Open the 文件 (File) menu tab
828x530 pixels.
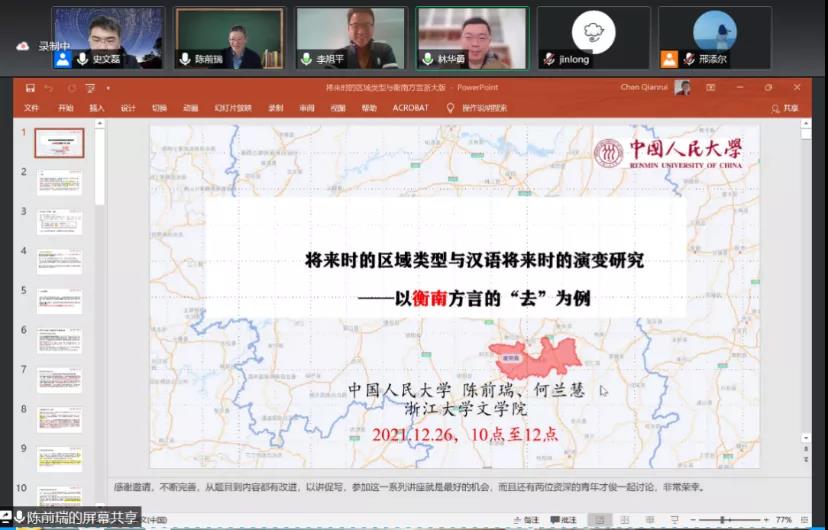coord(32,108)
